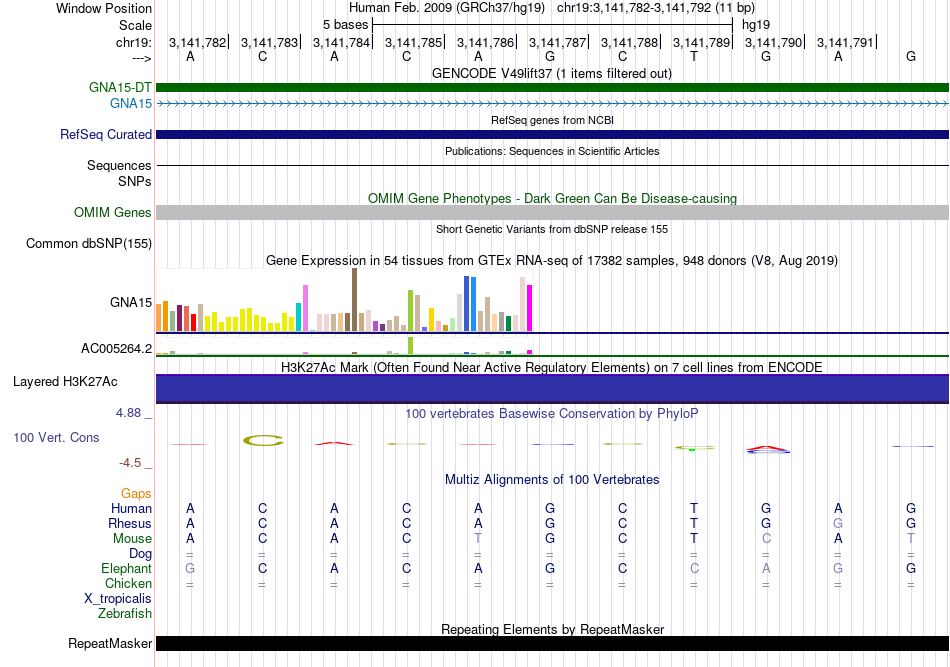
Task: Select the RepeatMasker track label
Action: (x=110, y=643)
